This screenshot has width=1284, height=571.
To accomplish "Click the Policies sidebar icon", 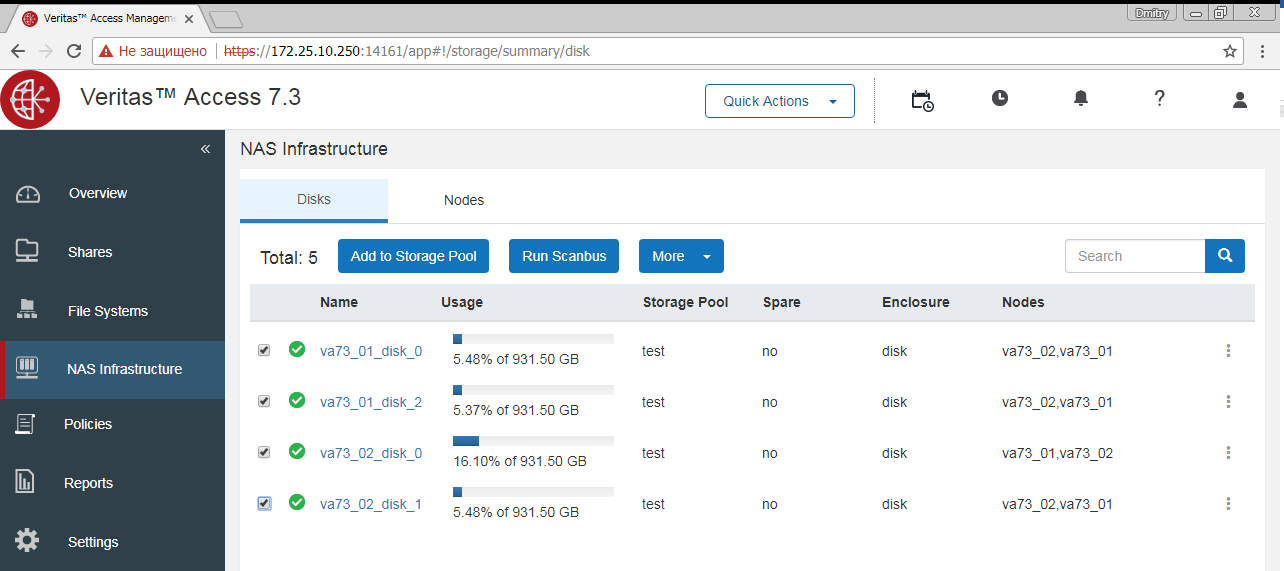I will [26, 424].
